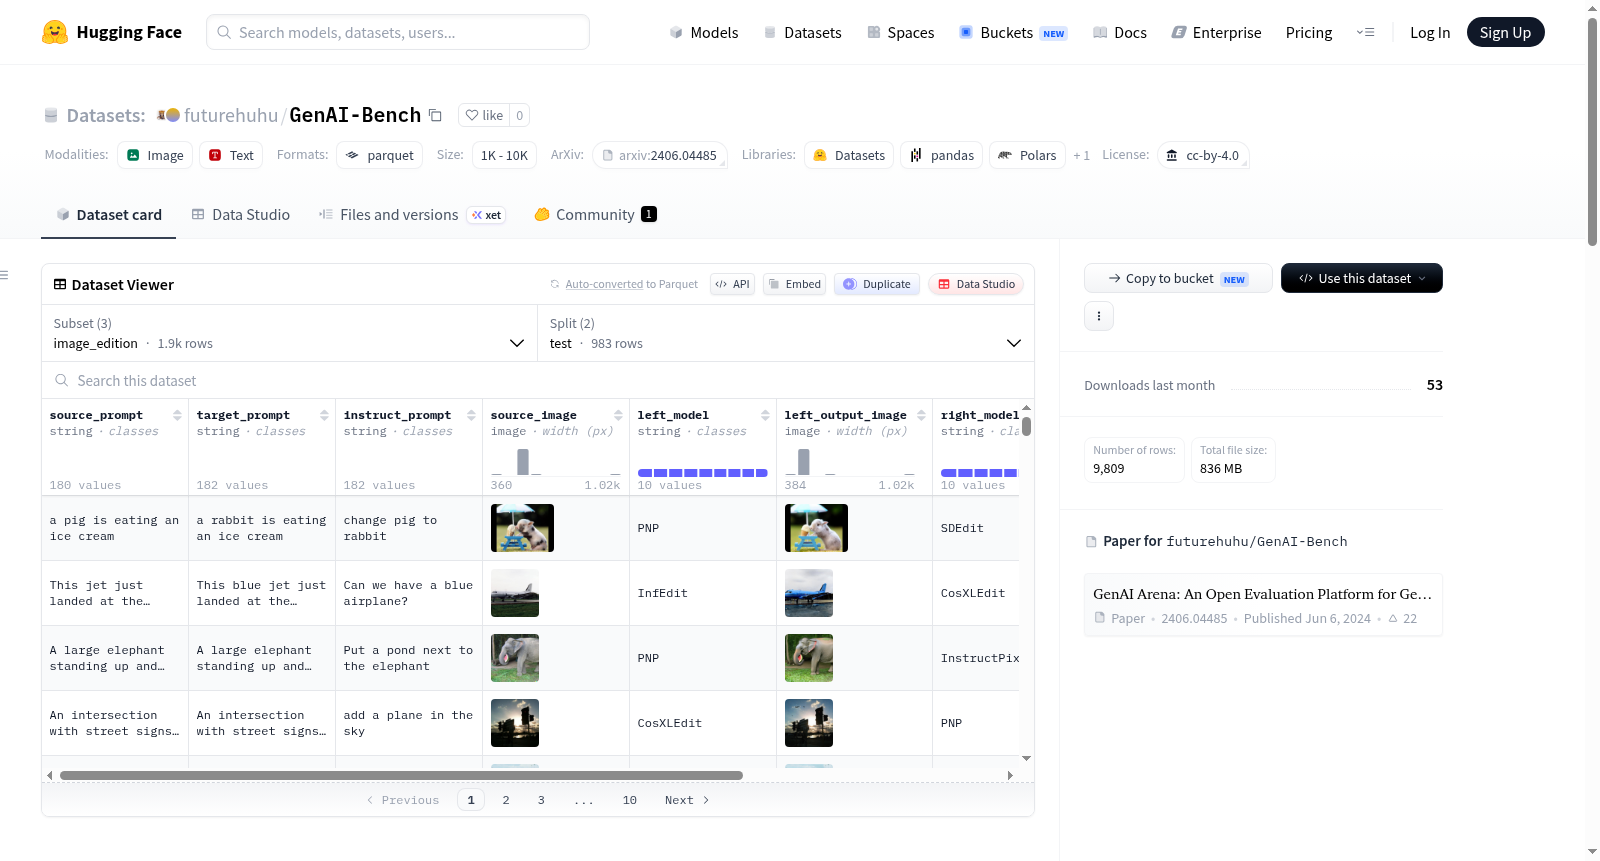Open the Community tab
1600x861 pixels.
pyautogui.click(x=595, y=215)
